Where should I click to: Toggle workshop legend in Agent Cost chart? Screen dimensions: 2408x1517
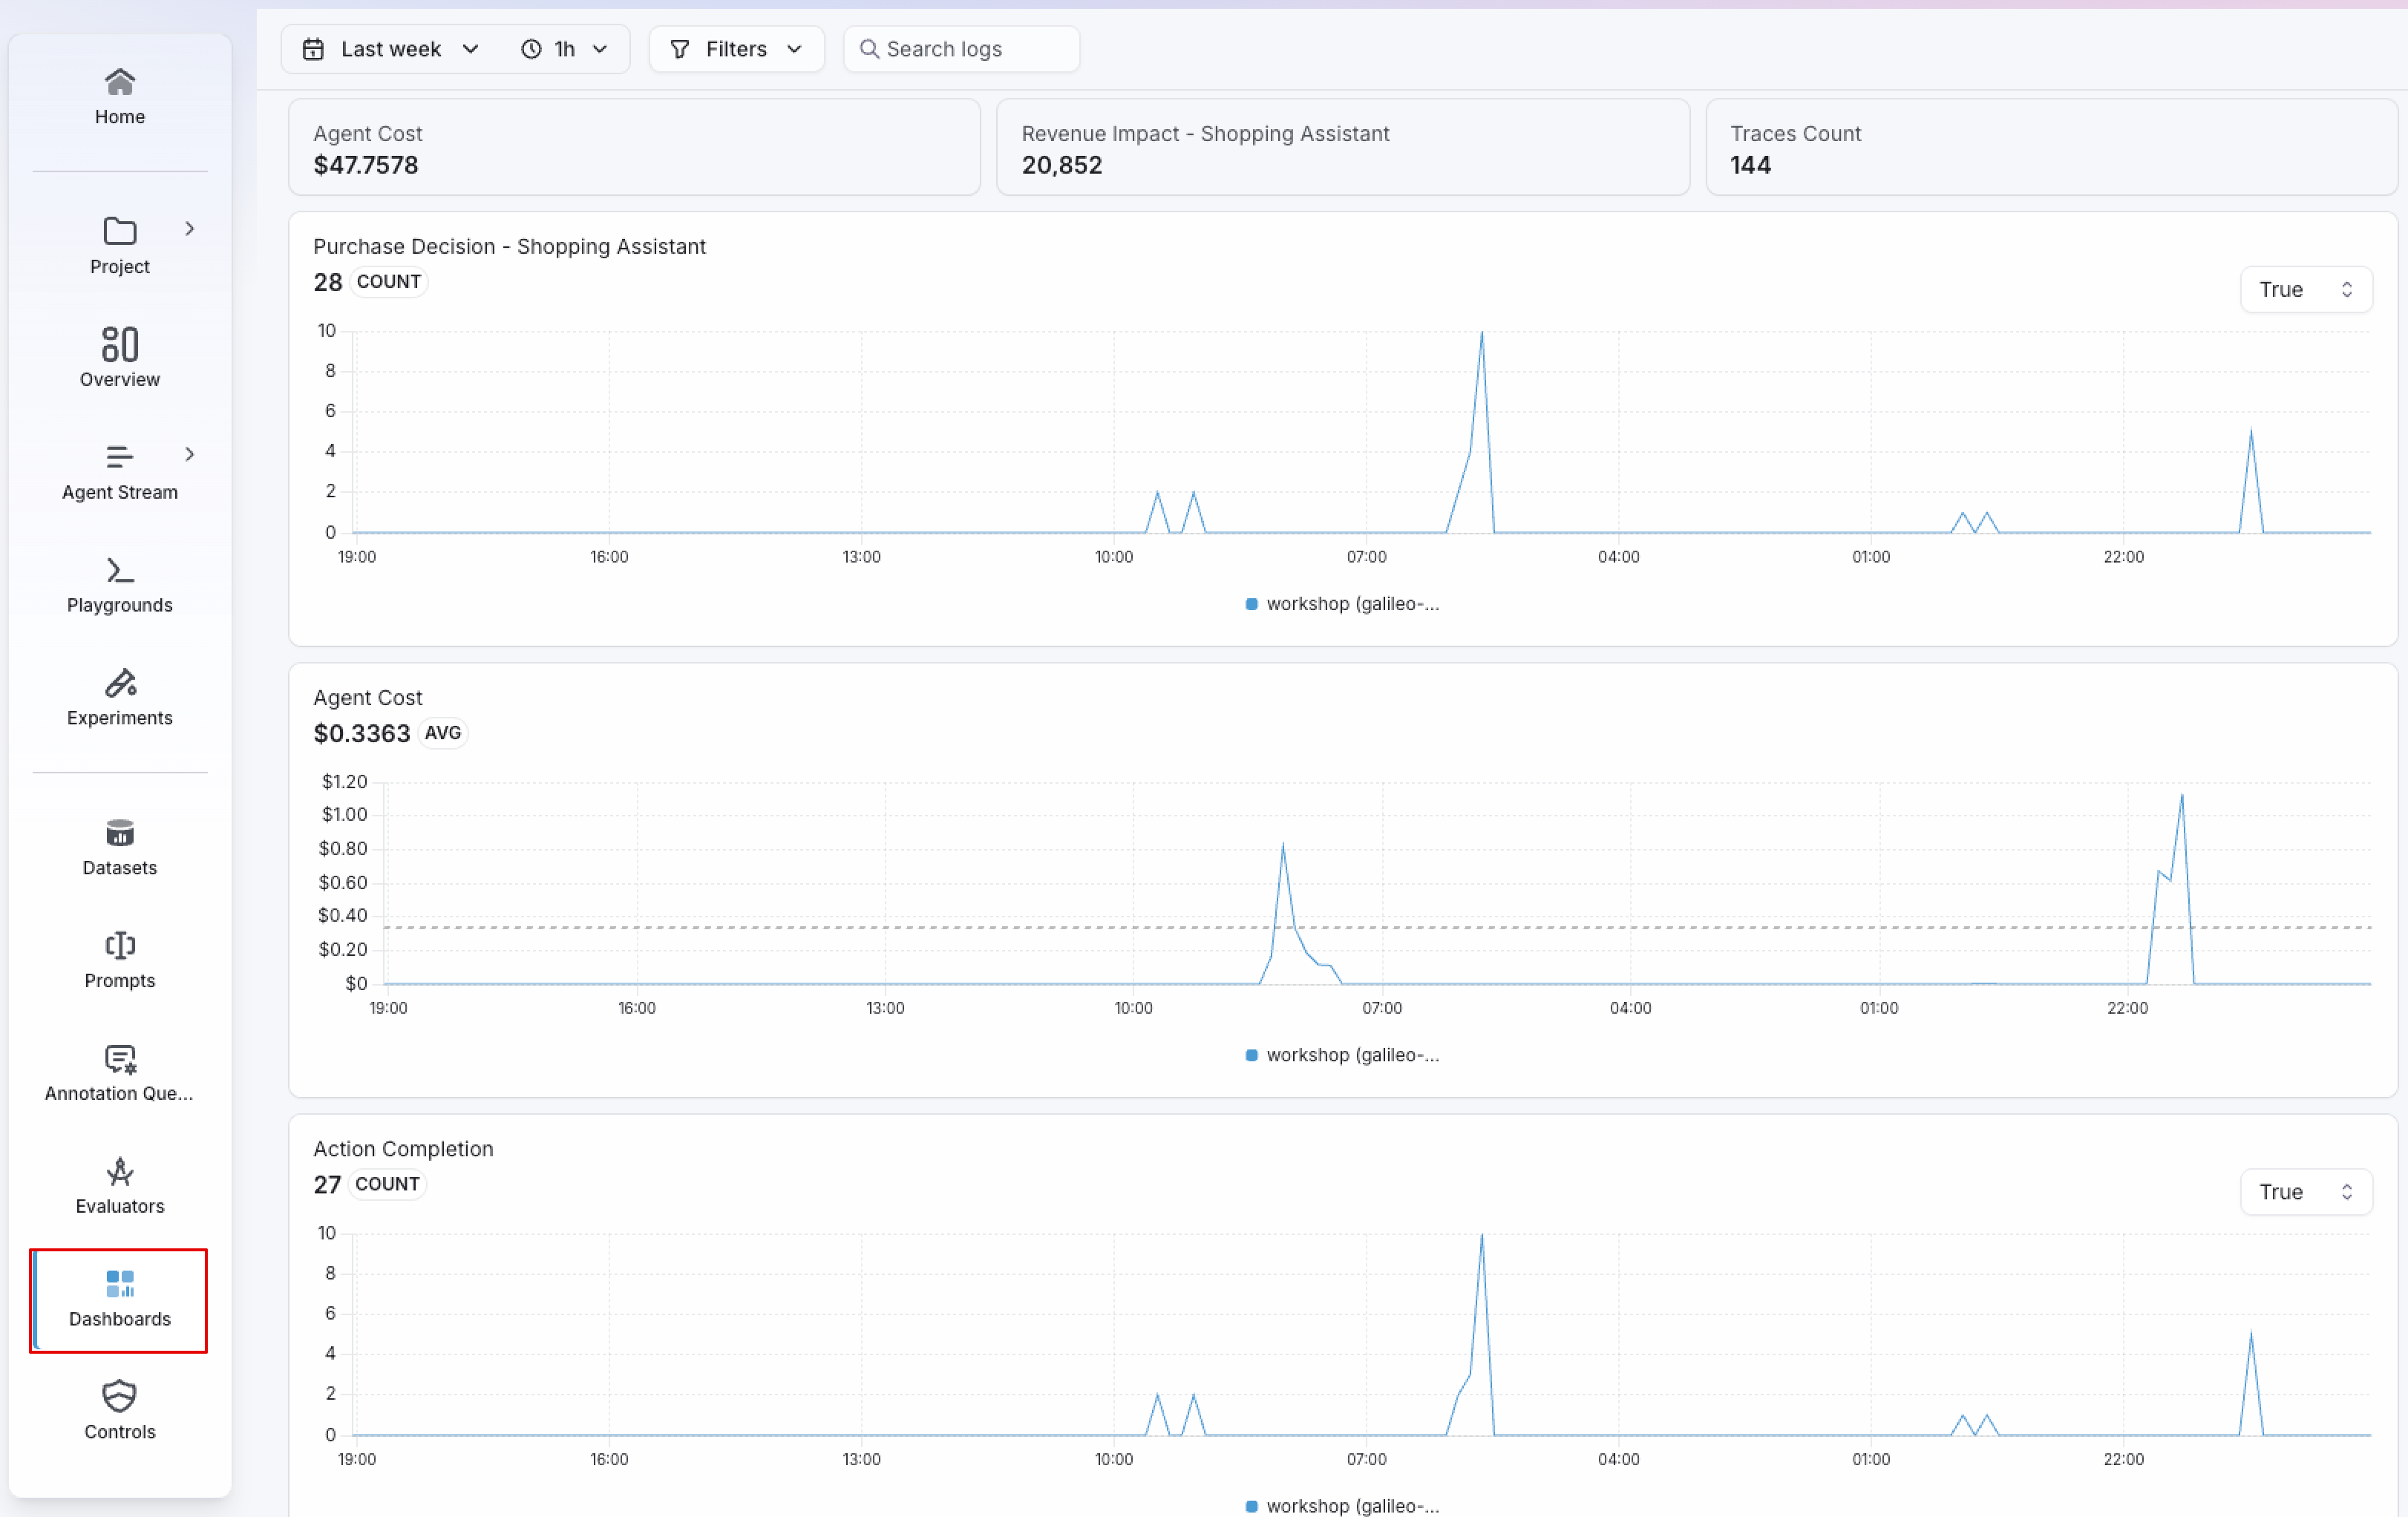1342,1055
